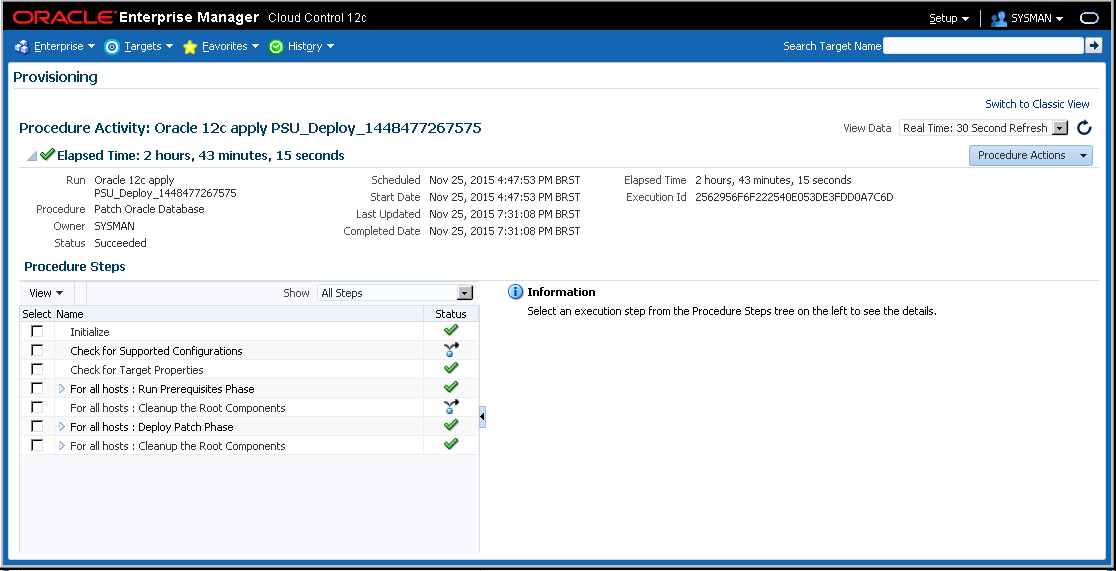Viewport: 1116px width, 571px height.
Task: Click the Targets bullseye icon
Action: pos(112,47)
